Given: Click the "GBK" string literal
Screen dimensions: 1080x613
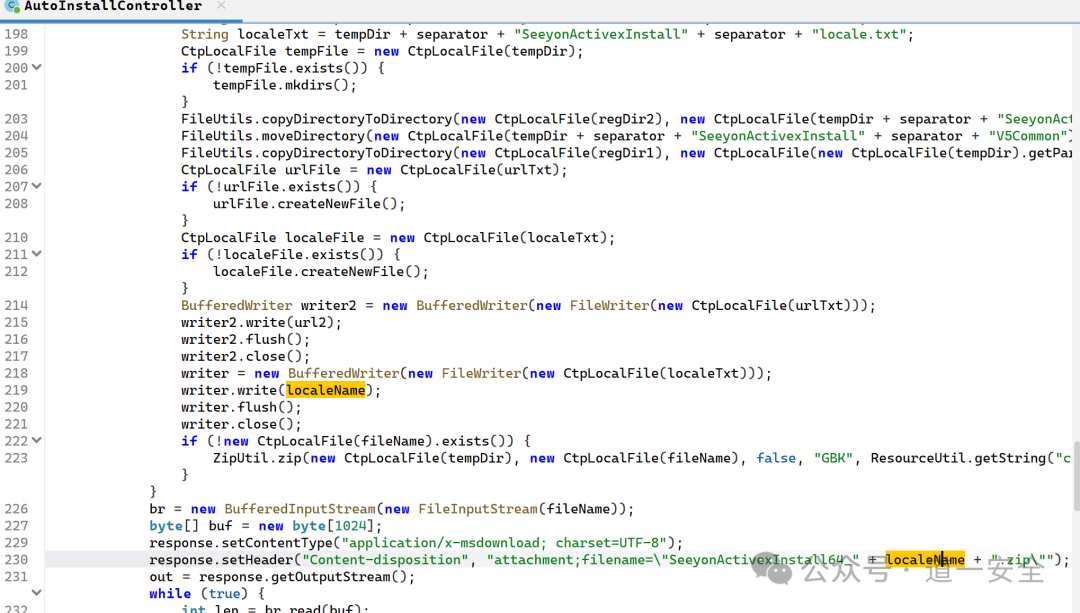Looking at the screenshot, I should (833, 458).
